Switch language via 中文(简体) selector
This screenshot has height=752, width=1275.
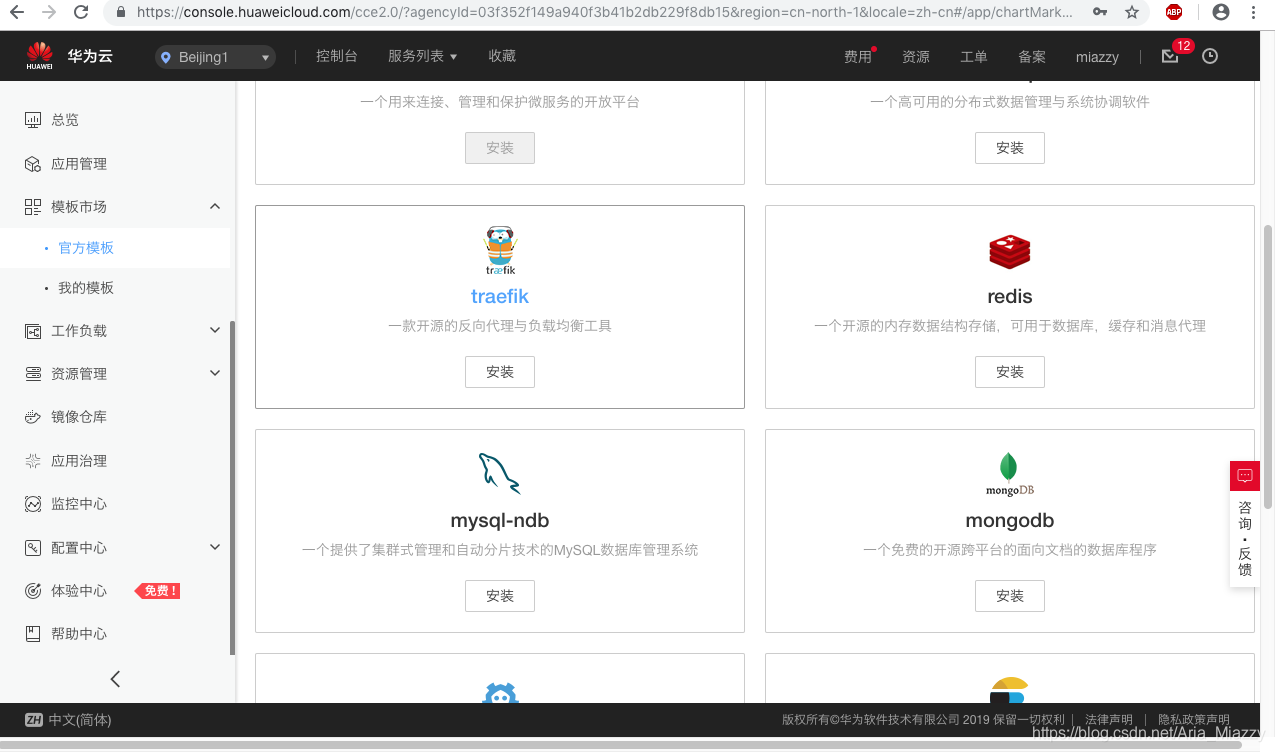[x=68, y=720]
